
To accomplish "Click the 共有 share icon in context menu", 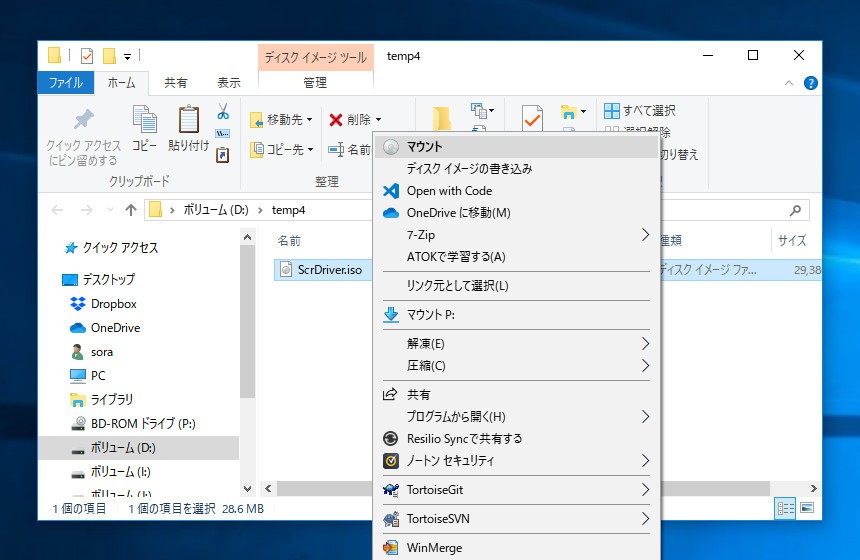I will click(x=390, y=394).
